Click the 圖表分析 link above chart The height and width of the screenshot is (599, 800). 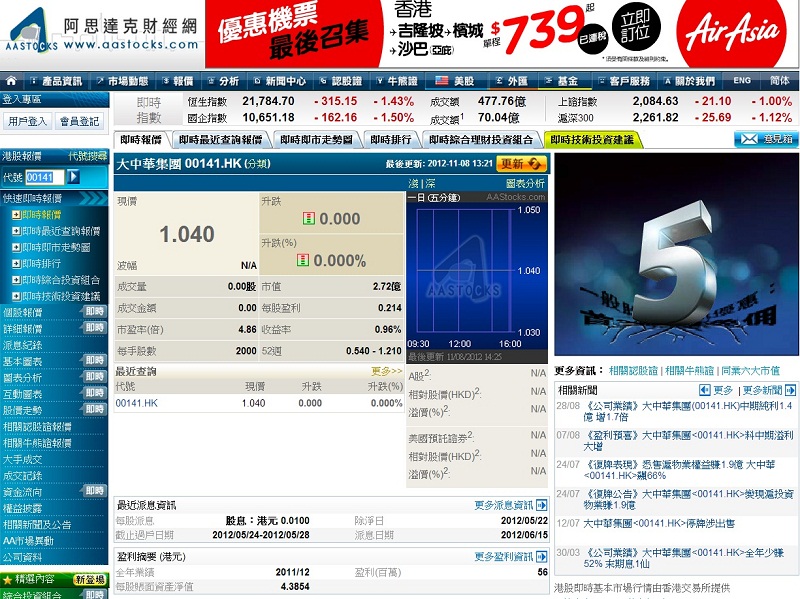tap(525, 183)
